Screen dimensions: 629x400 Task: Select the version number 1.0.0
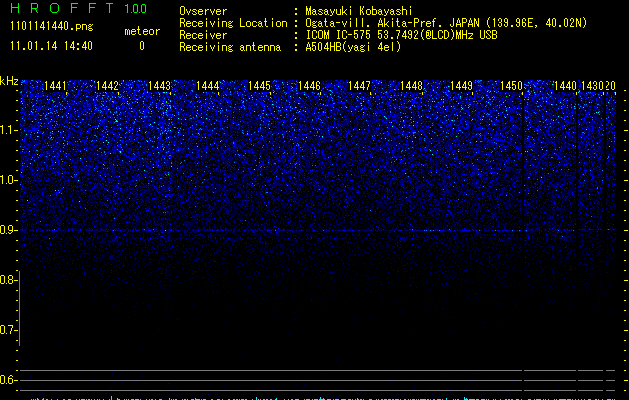click(135, 9)
